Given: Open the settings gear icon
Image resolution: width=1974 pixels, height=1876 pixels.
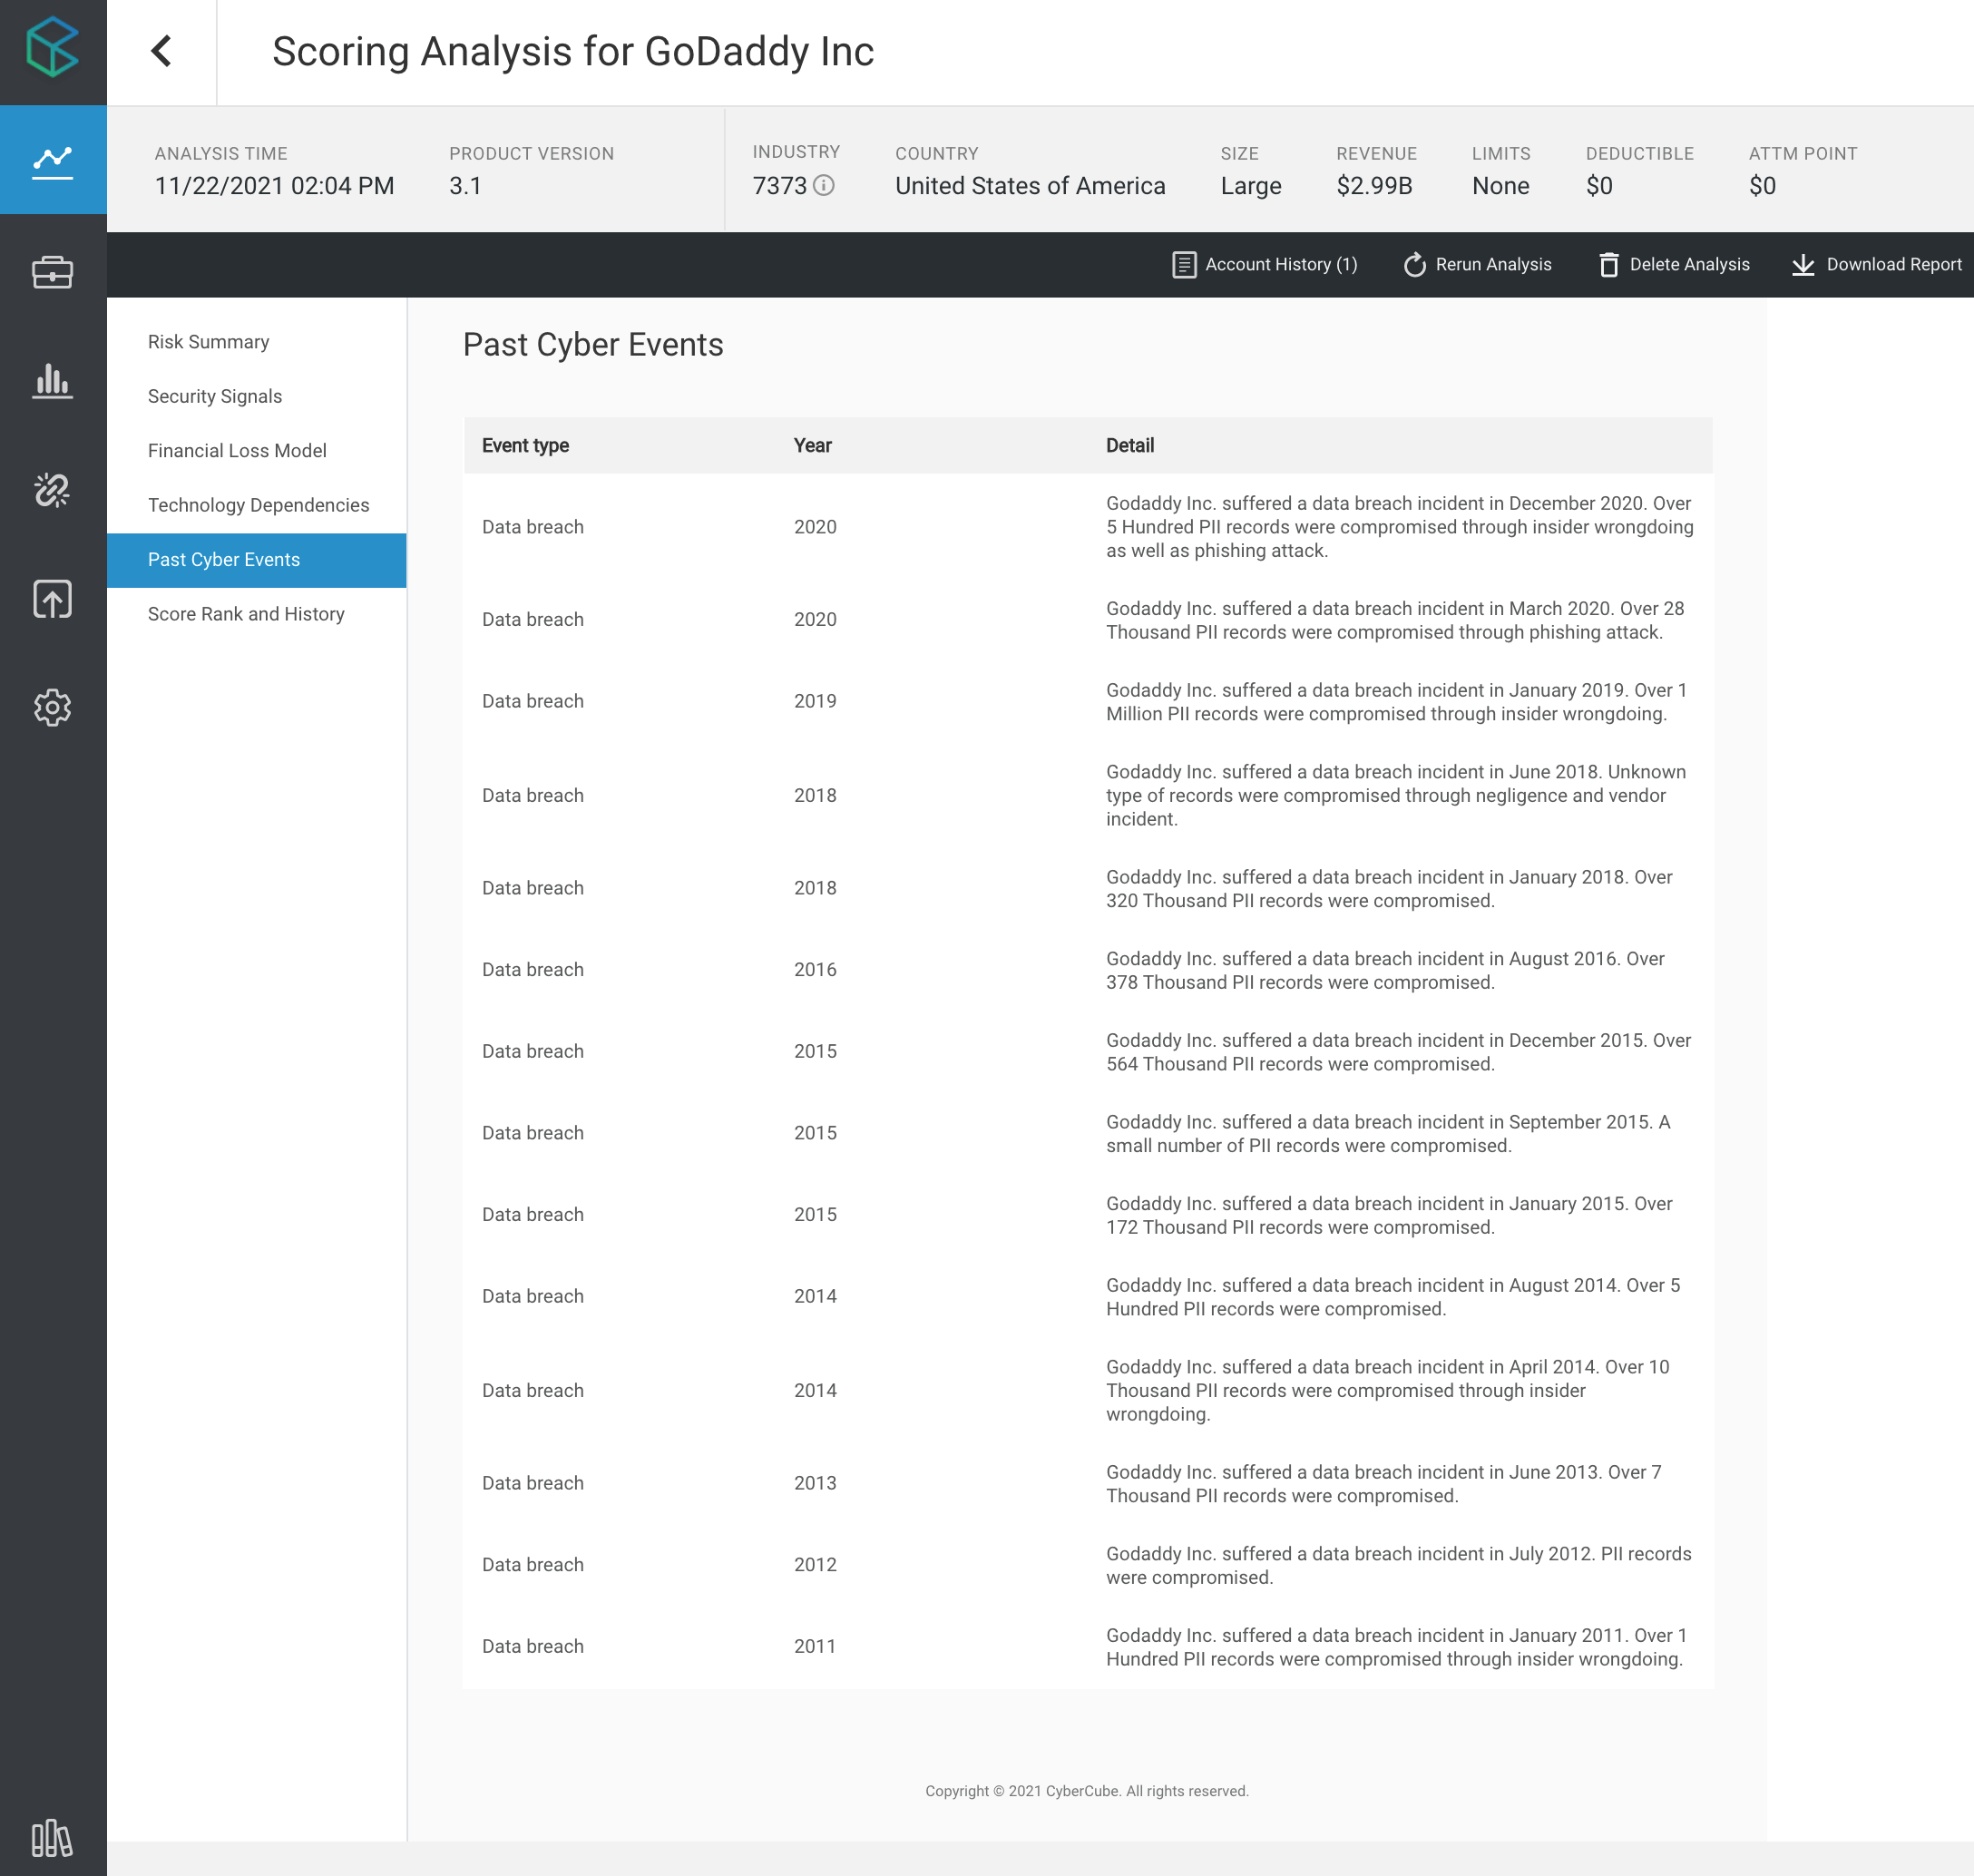Looking at the screenshot, I should (x=51, y=707).
